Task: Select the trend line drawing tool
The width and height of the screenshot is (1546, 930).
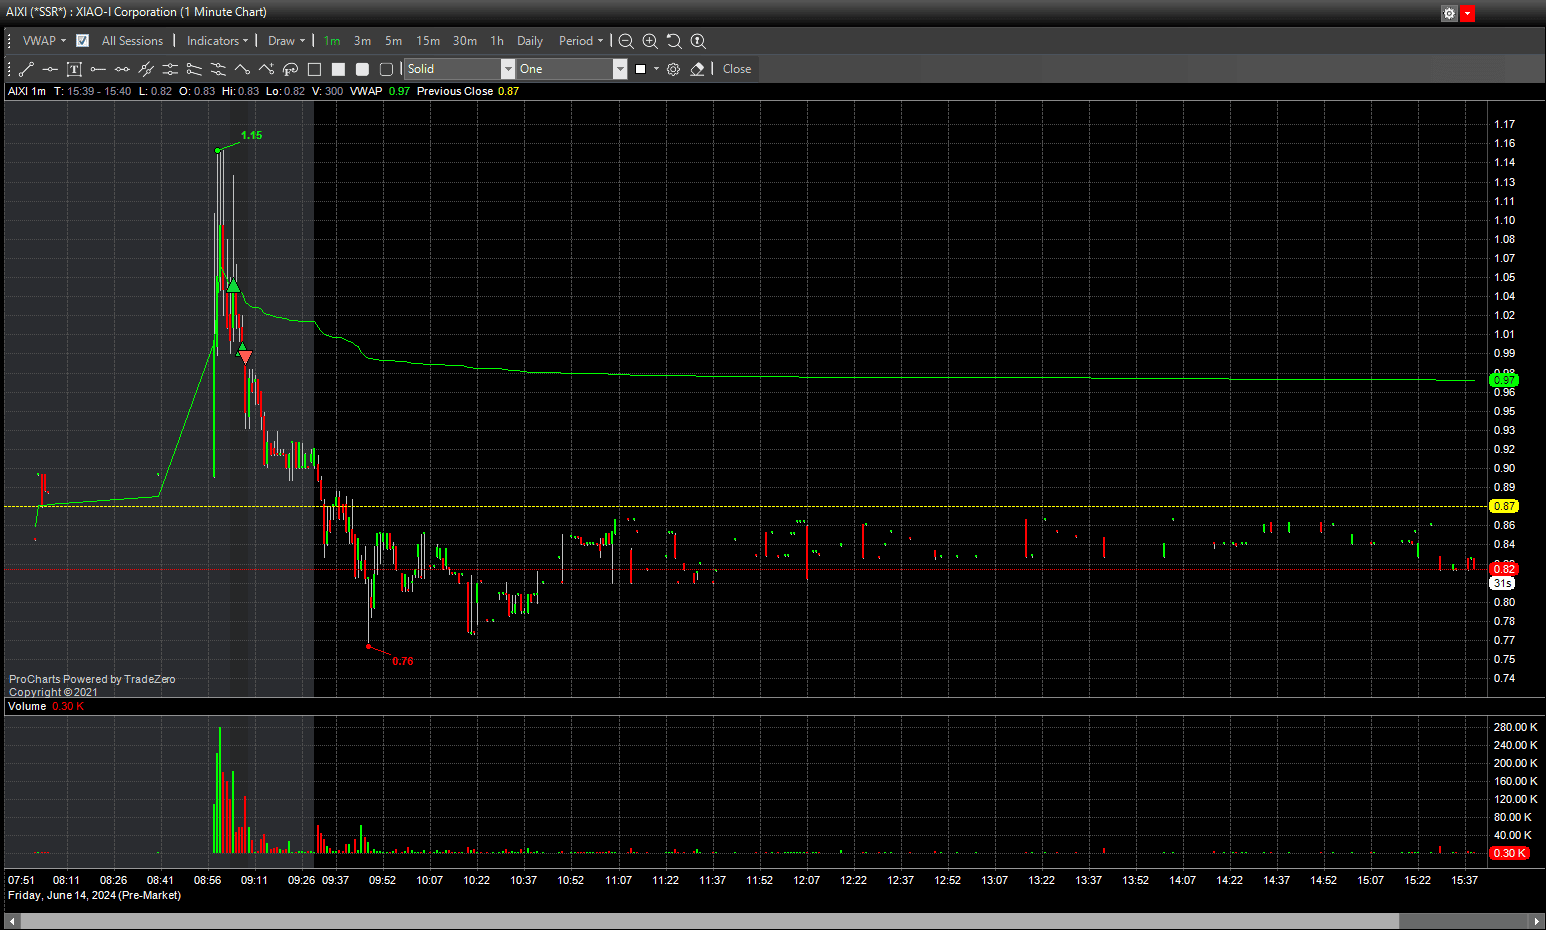Action: pyautogui.click(x=26, y=69)
